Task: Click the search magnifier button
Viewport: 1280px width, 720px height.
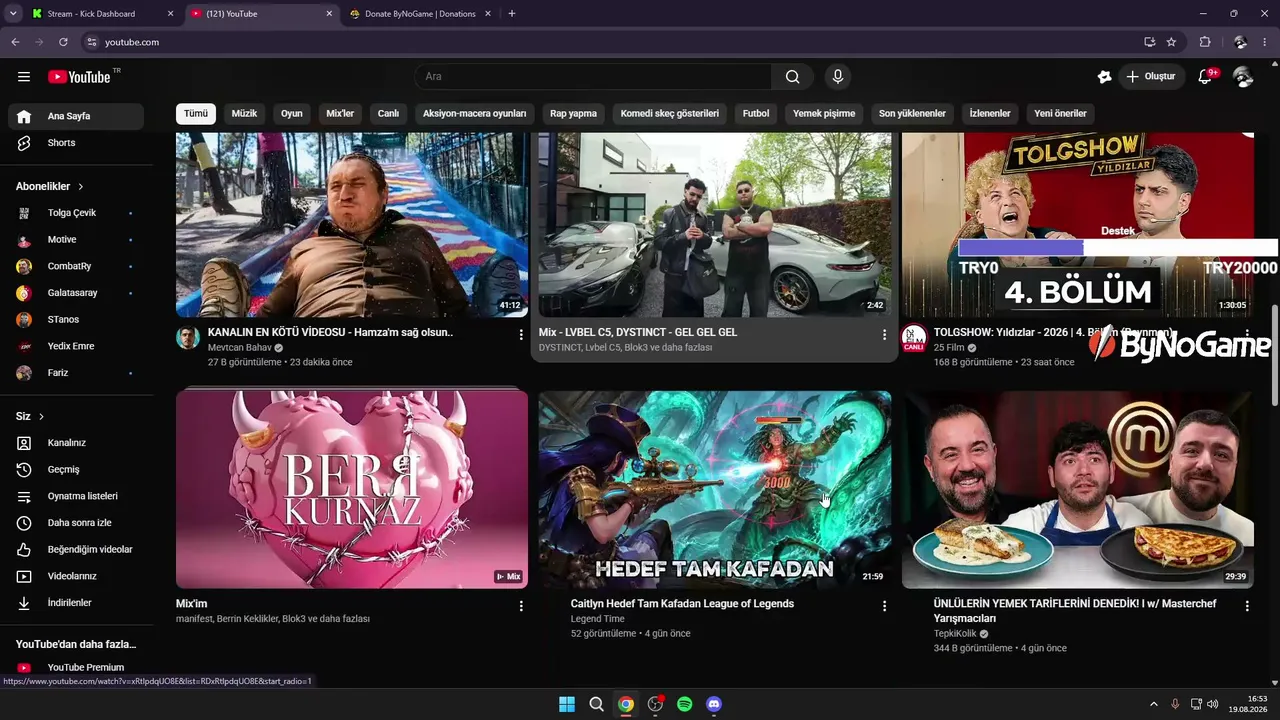Action: point(792,77)
